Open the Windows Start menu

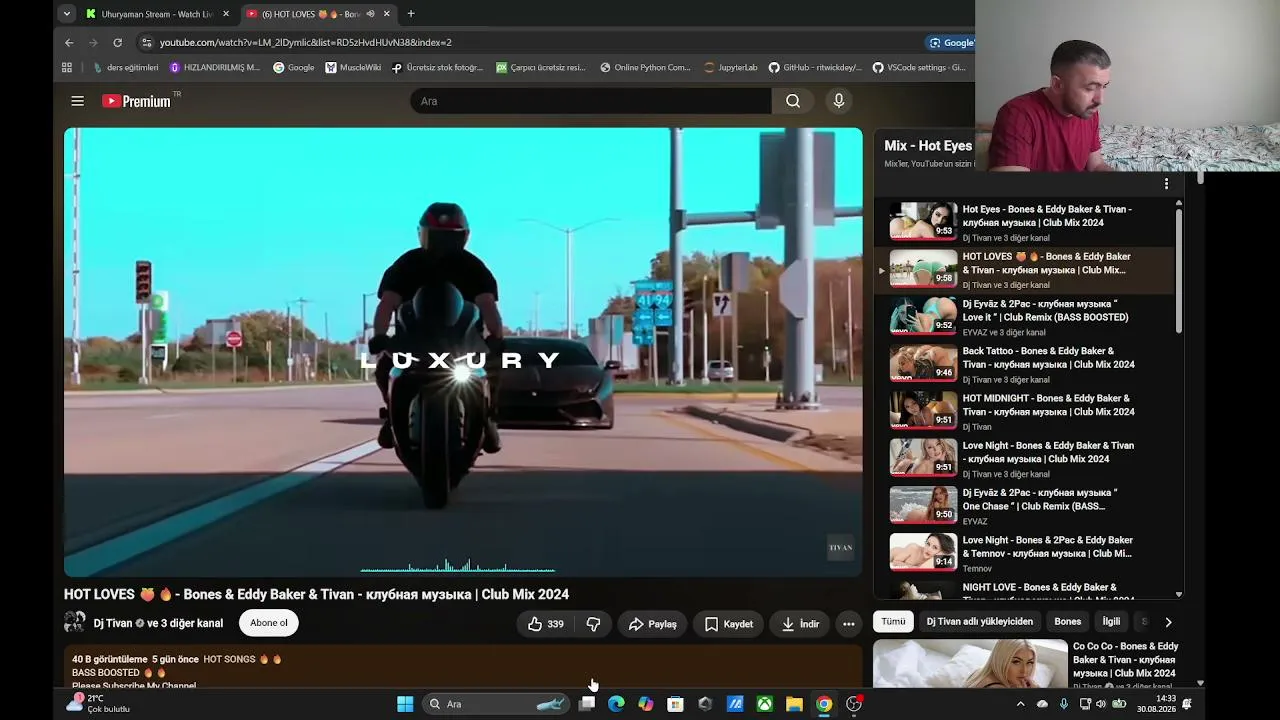click(405, 704)
